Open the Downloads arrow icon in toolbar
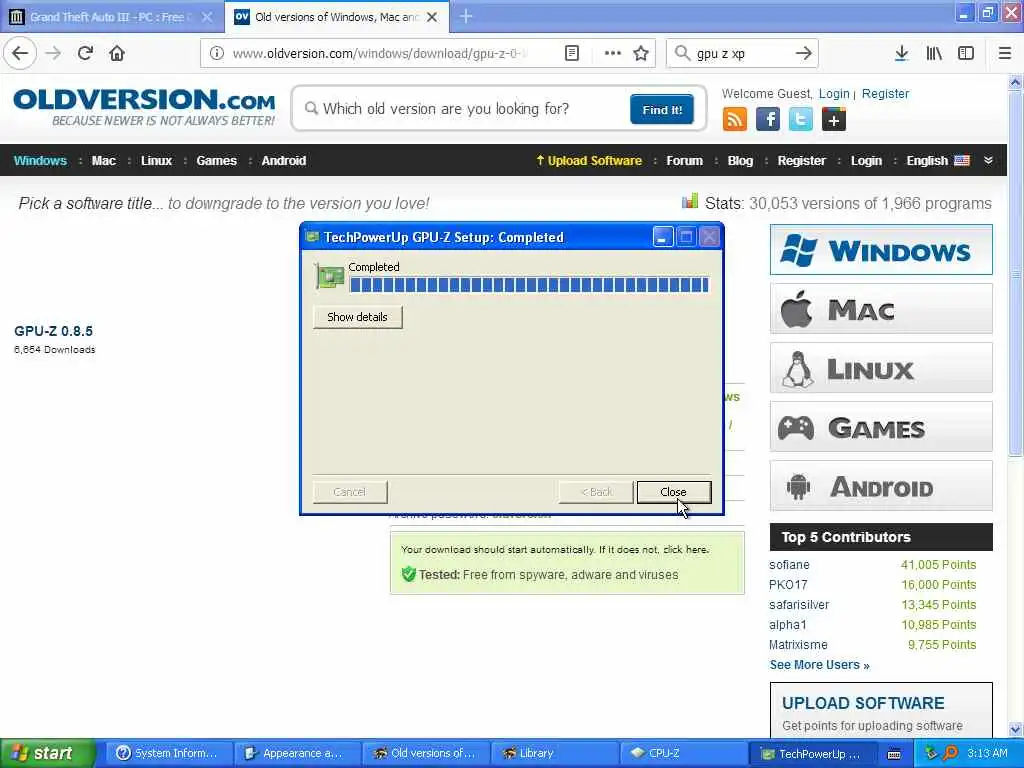The width and height of the screenshot is (1024, 768). pos(901,54)
